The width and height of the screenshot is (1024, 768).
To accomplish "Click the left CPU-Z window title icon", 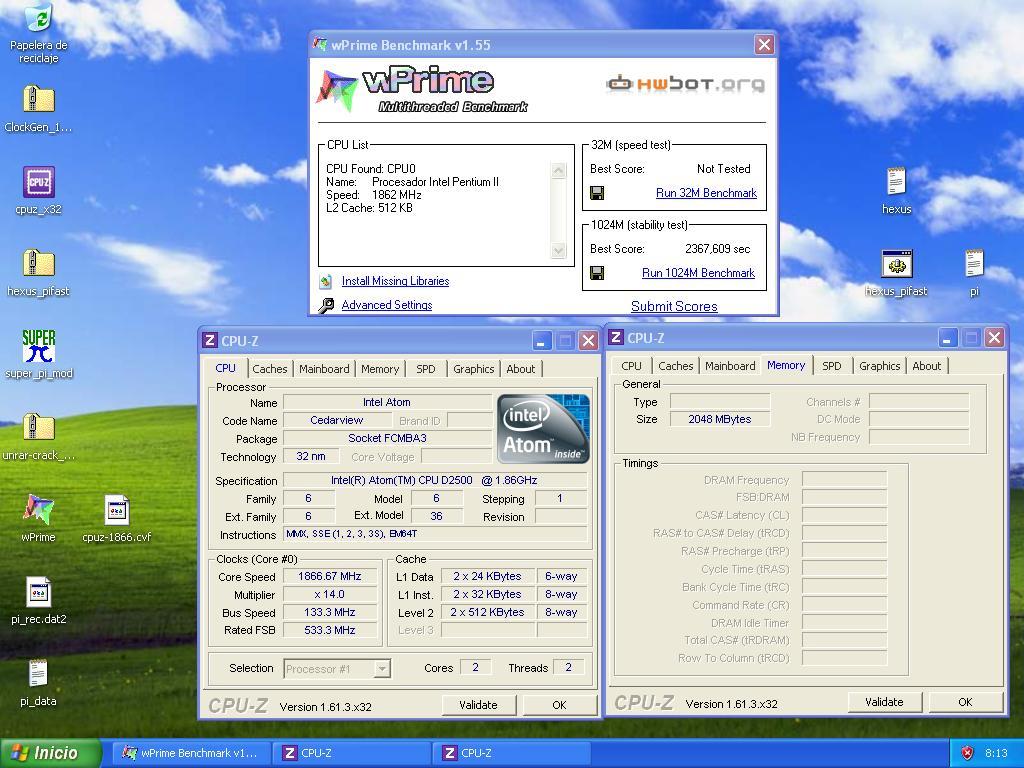I will click(210, 340).
